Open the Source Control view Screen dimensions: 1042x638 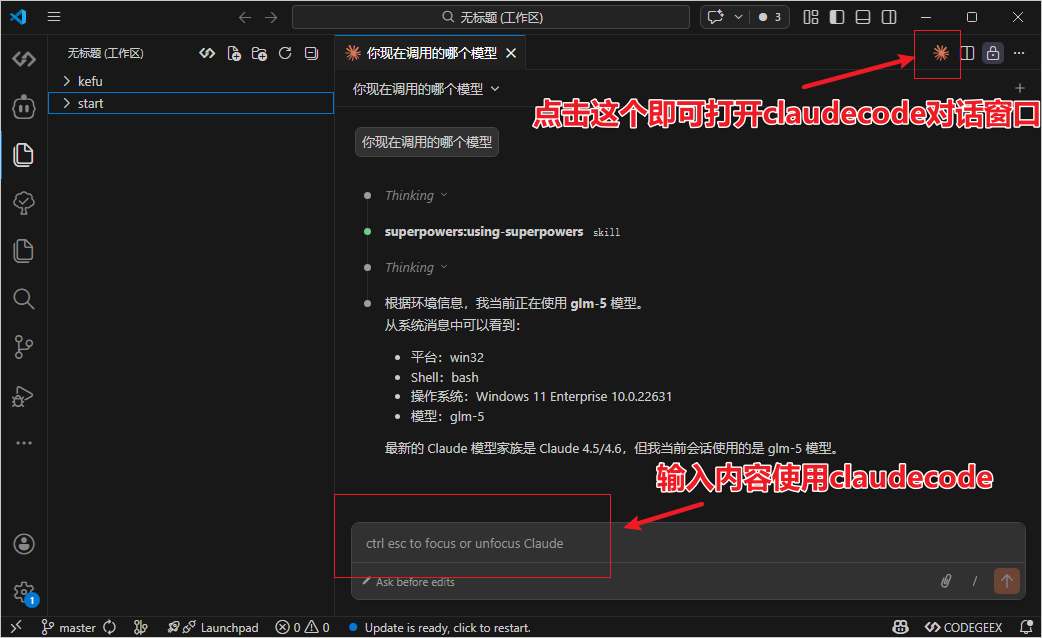click(24, 347)
